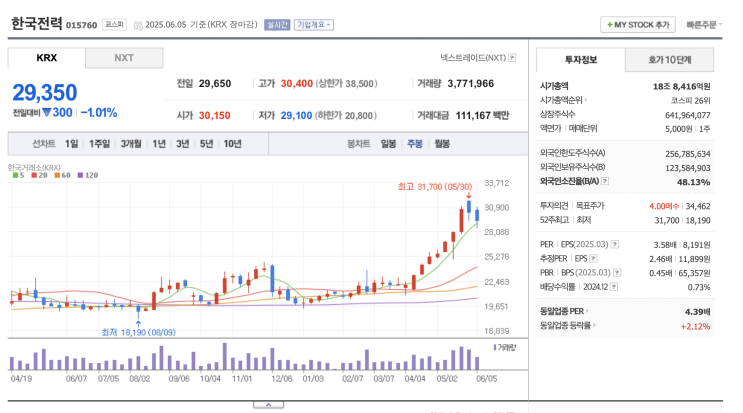The image size is (743, 413).
Task: Click the 06/05 date on chart axis
Action: point(487,379)
